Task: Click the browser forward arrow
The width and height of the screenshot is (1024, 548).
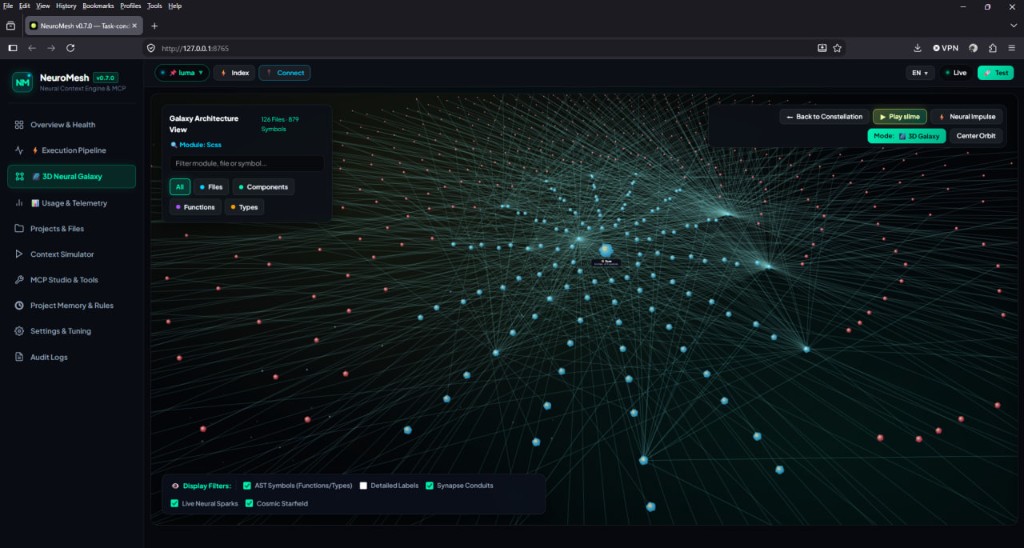Action: tap(51, 48)
